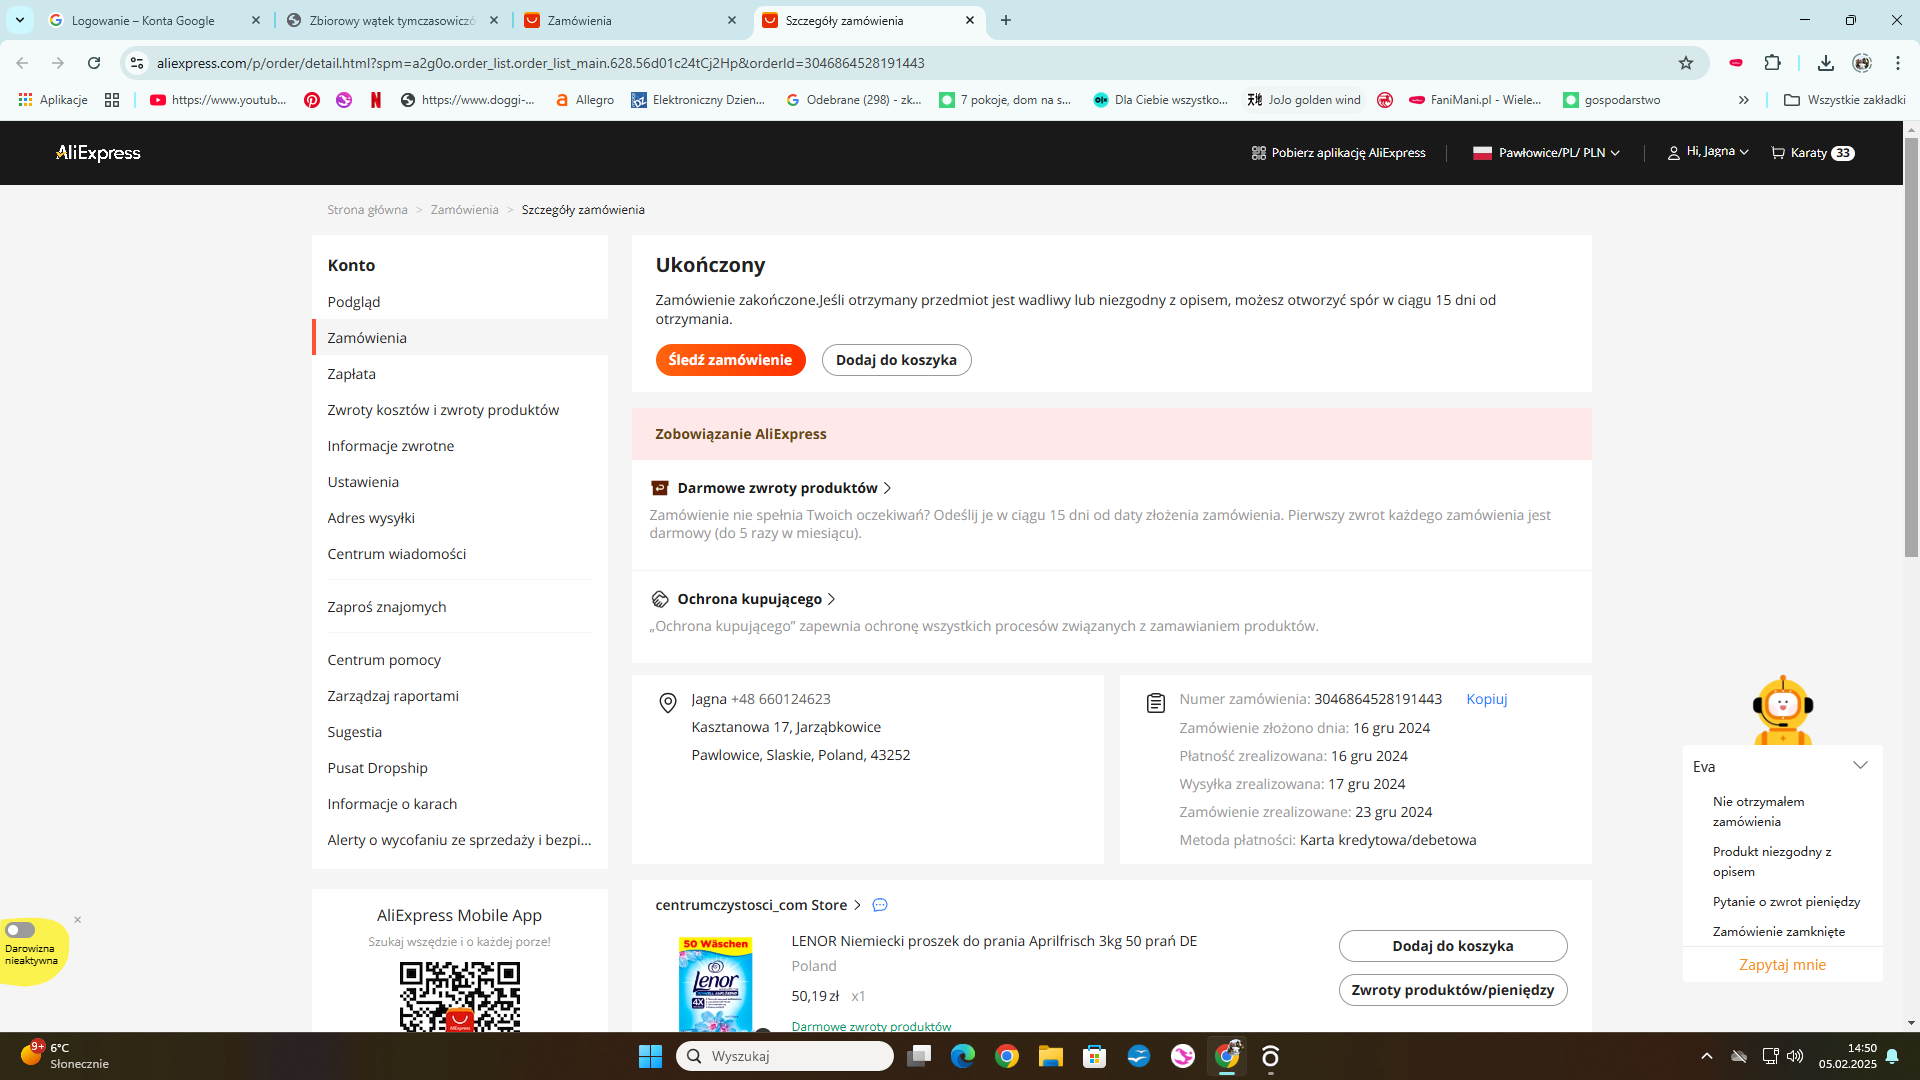
Task: Click Strona główna breadcrumb
Action: (x=367, y=210)
